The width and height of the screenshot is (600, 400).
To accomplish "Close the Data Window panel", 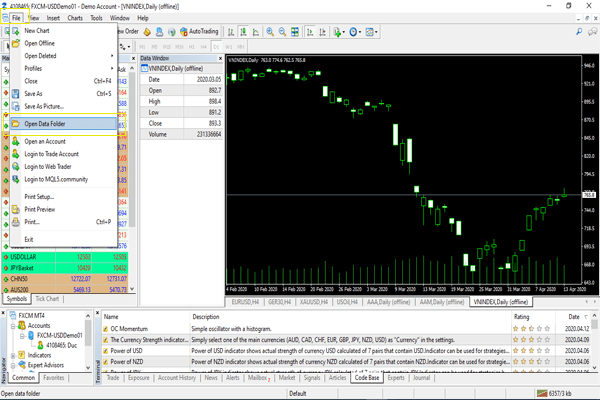I will pyautogui.click(x=220, y=58).
